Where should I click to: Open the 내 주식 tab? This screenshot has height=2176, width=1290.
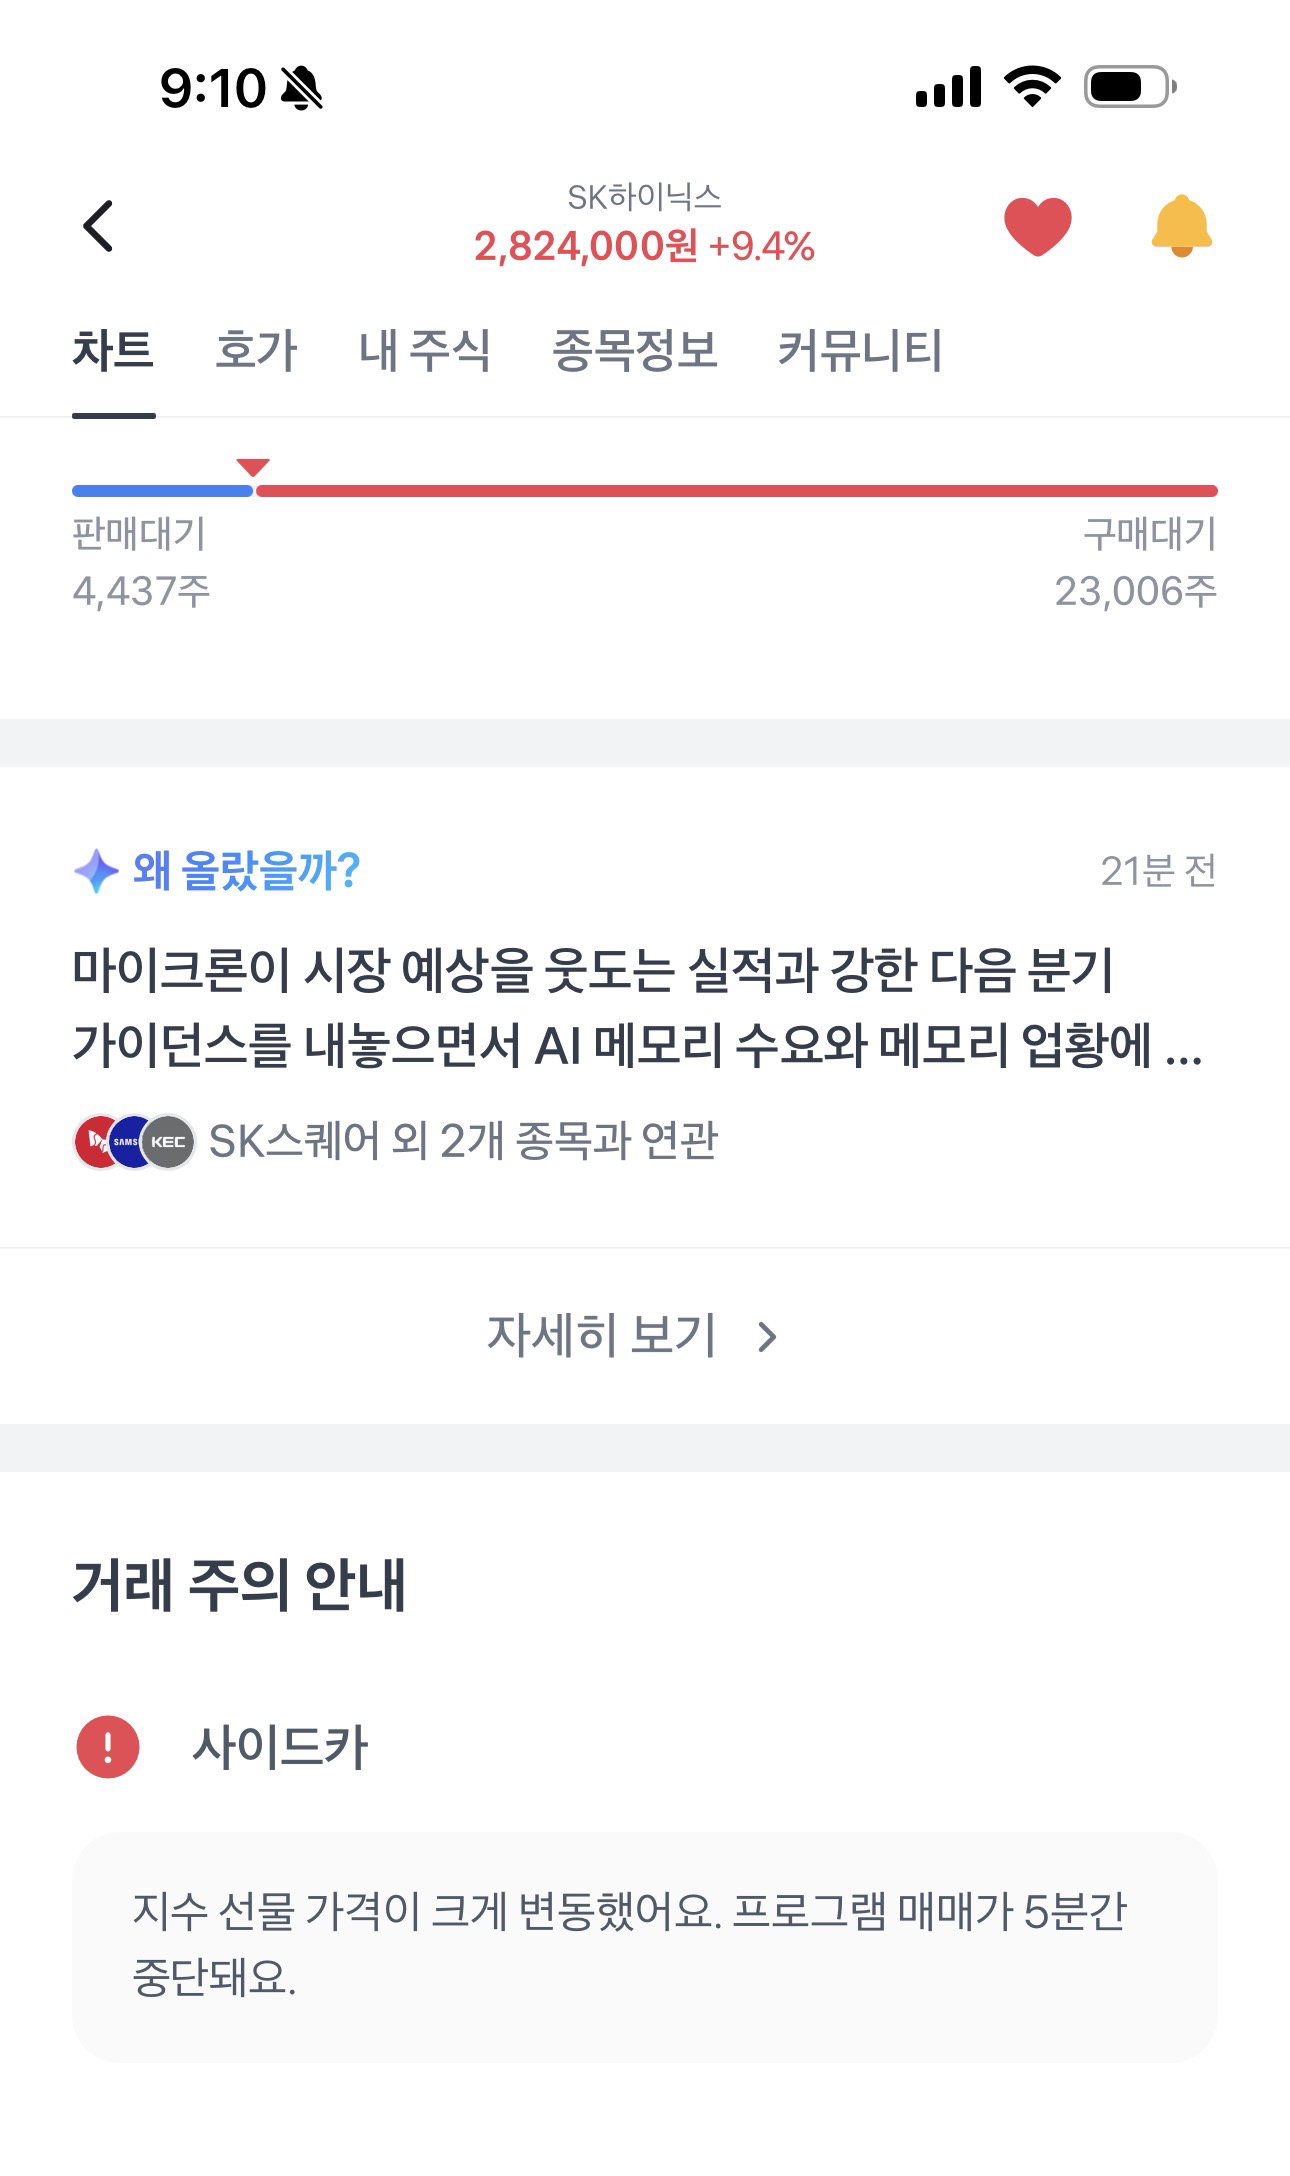[424, 351]
